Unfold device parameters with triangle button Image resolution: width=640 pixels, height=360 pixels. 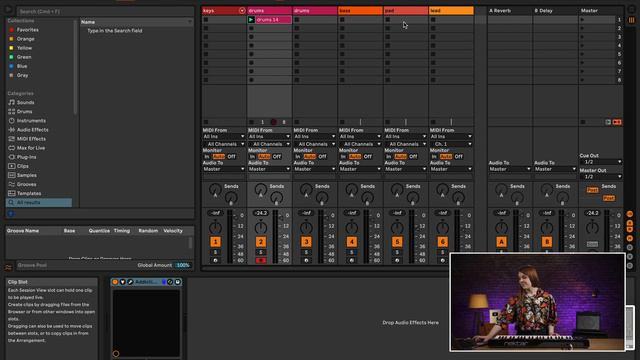[122, 282]
